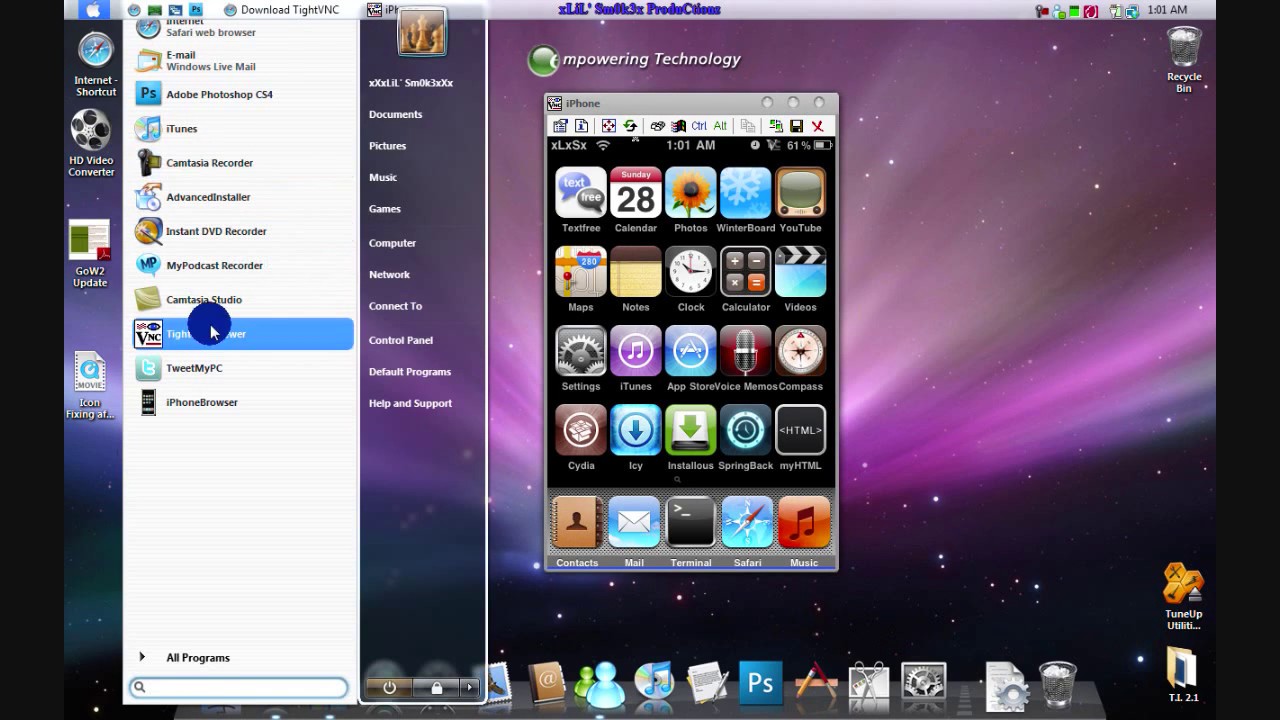Open Recycle Bin desktop icon
The height and width of the screenshot is (720, 1280).
[x=1184, y=60]
